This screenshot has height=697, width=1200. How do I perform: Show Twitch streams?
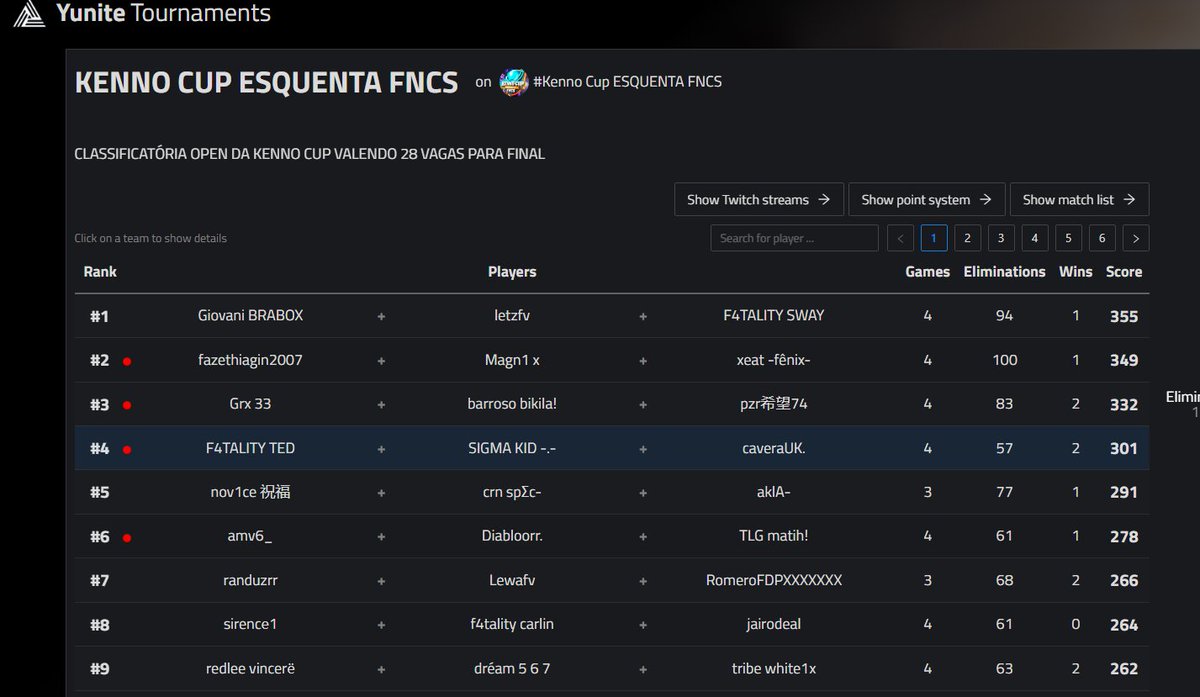coord(759,199)
